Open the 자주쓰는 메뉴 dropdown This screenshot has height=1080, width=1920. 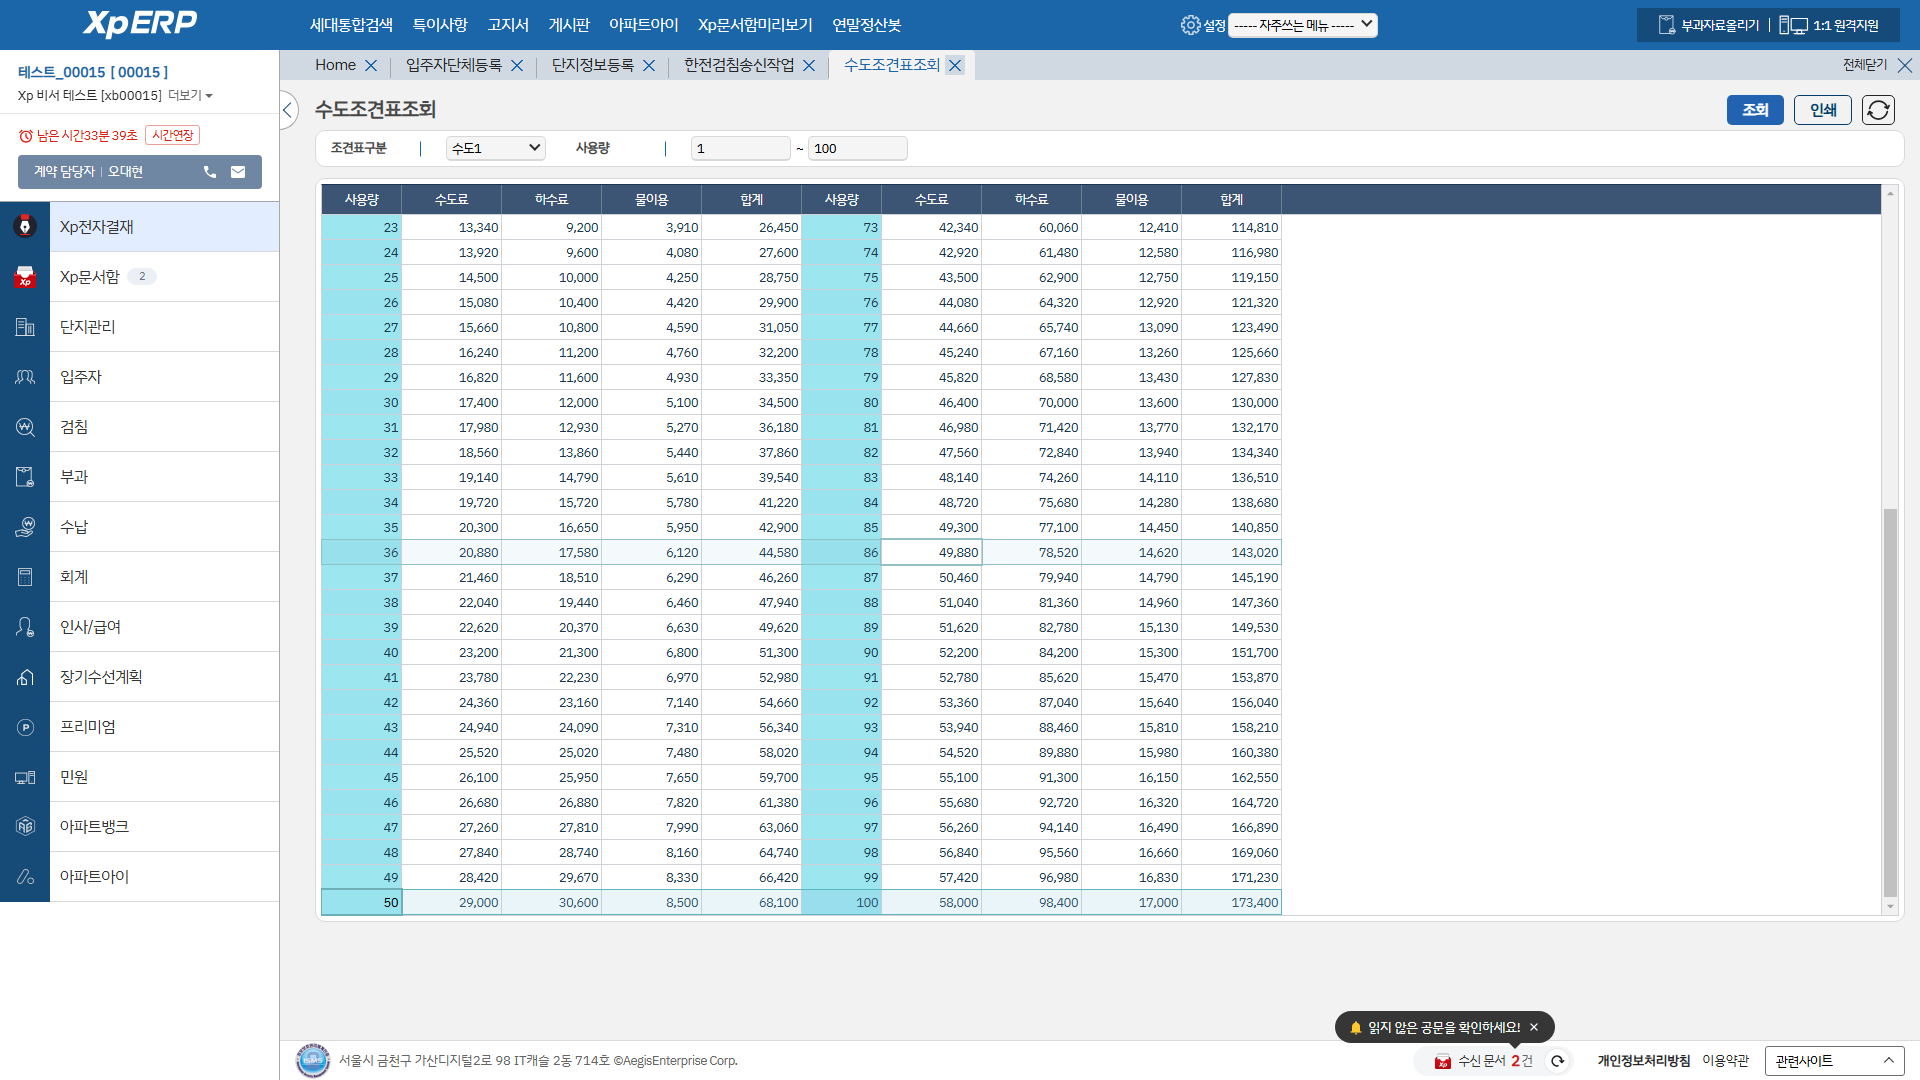(1302, 25)
